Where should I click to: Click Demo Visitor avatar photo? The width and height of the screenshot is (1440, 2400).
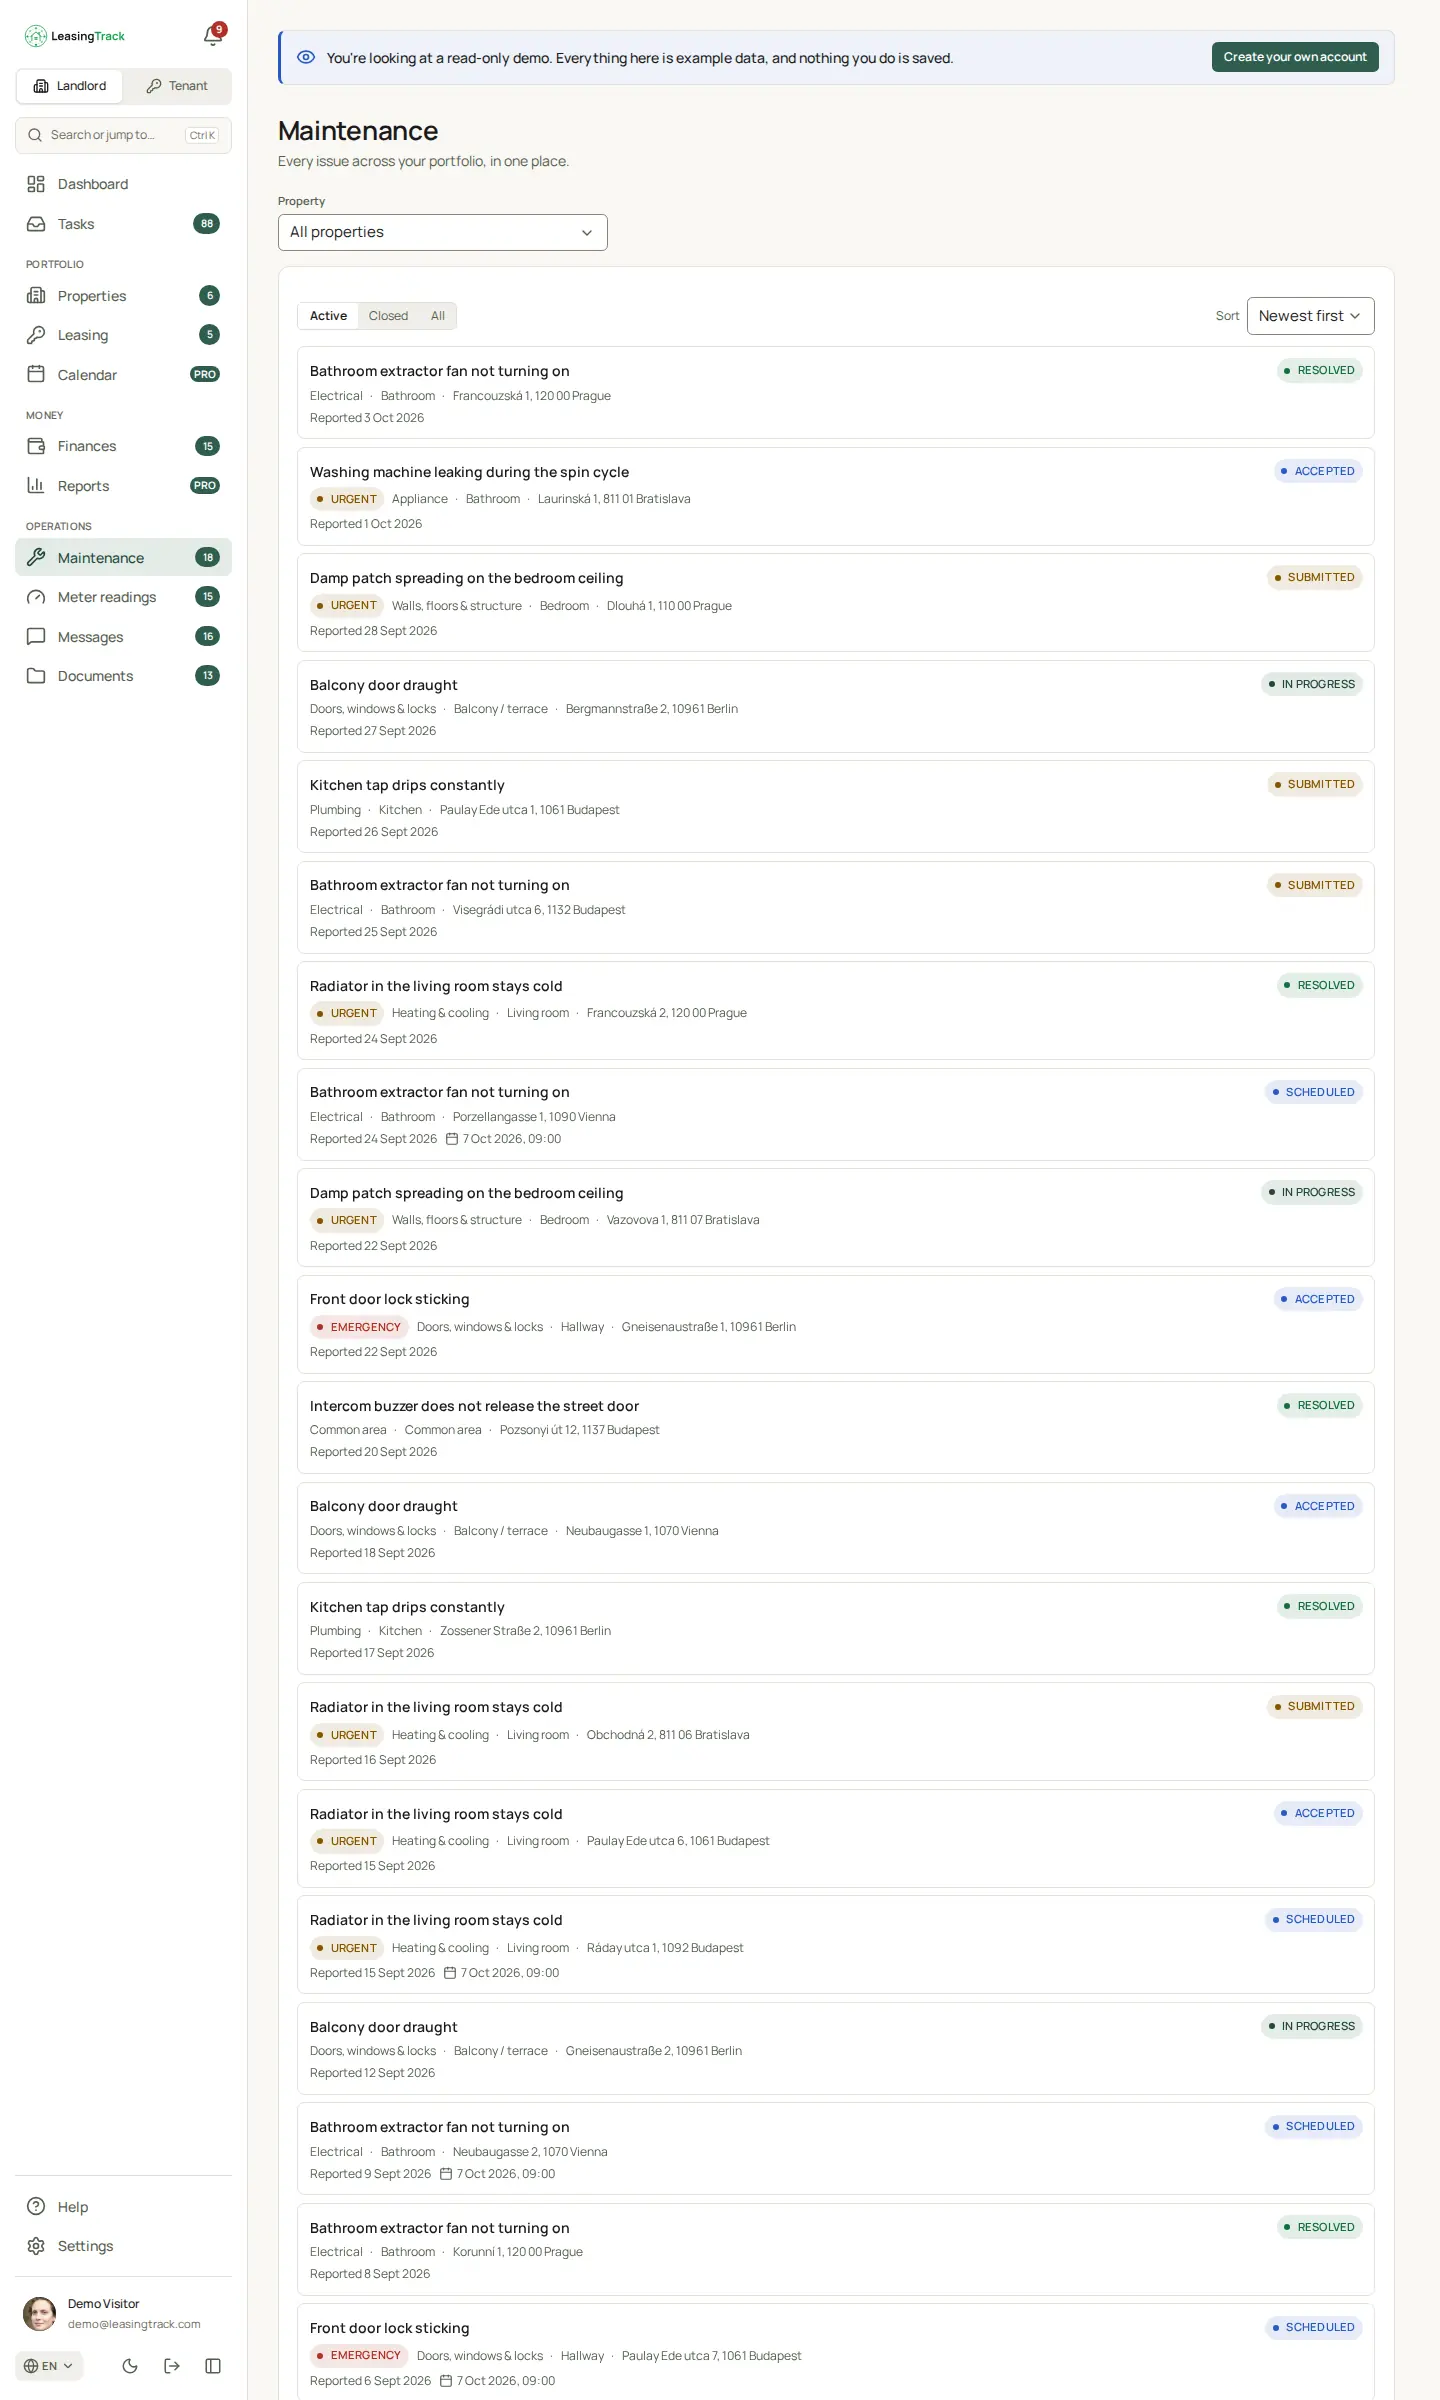(x=40, y=2314)
